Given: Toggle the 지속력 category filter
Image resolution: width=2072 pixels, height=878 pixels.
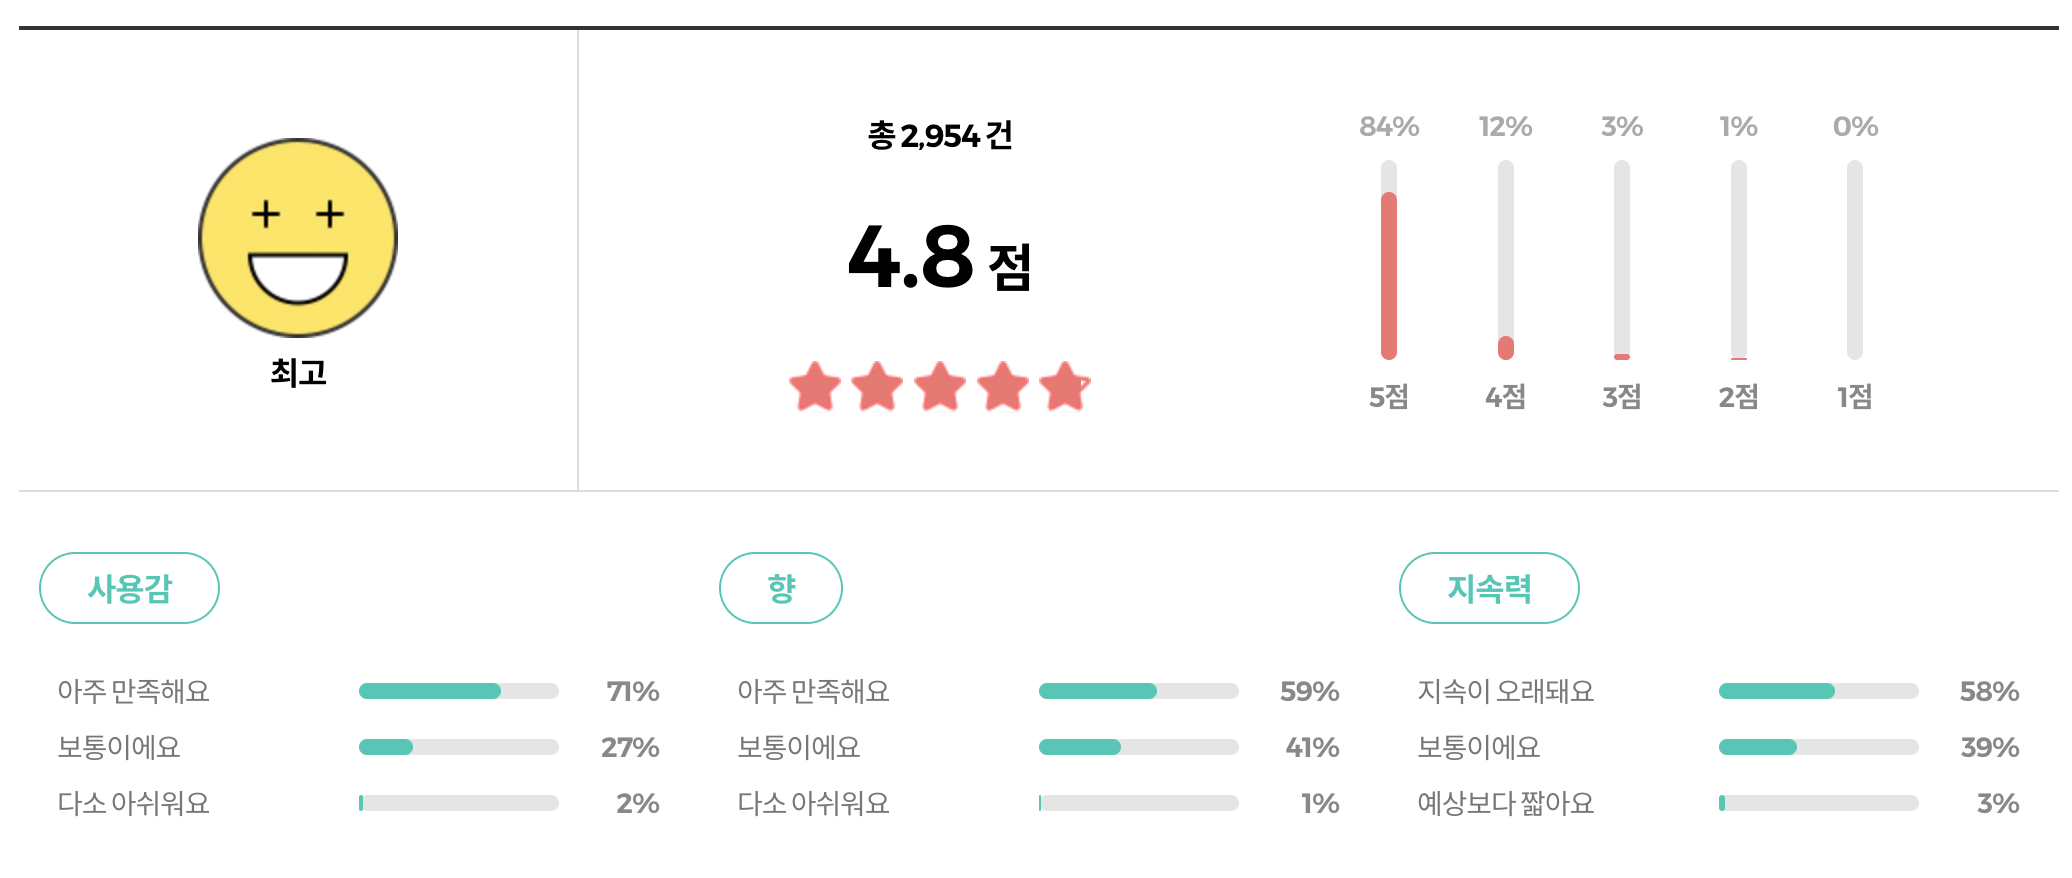Looking at the screenshot, I should (1489, 588).
